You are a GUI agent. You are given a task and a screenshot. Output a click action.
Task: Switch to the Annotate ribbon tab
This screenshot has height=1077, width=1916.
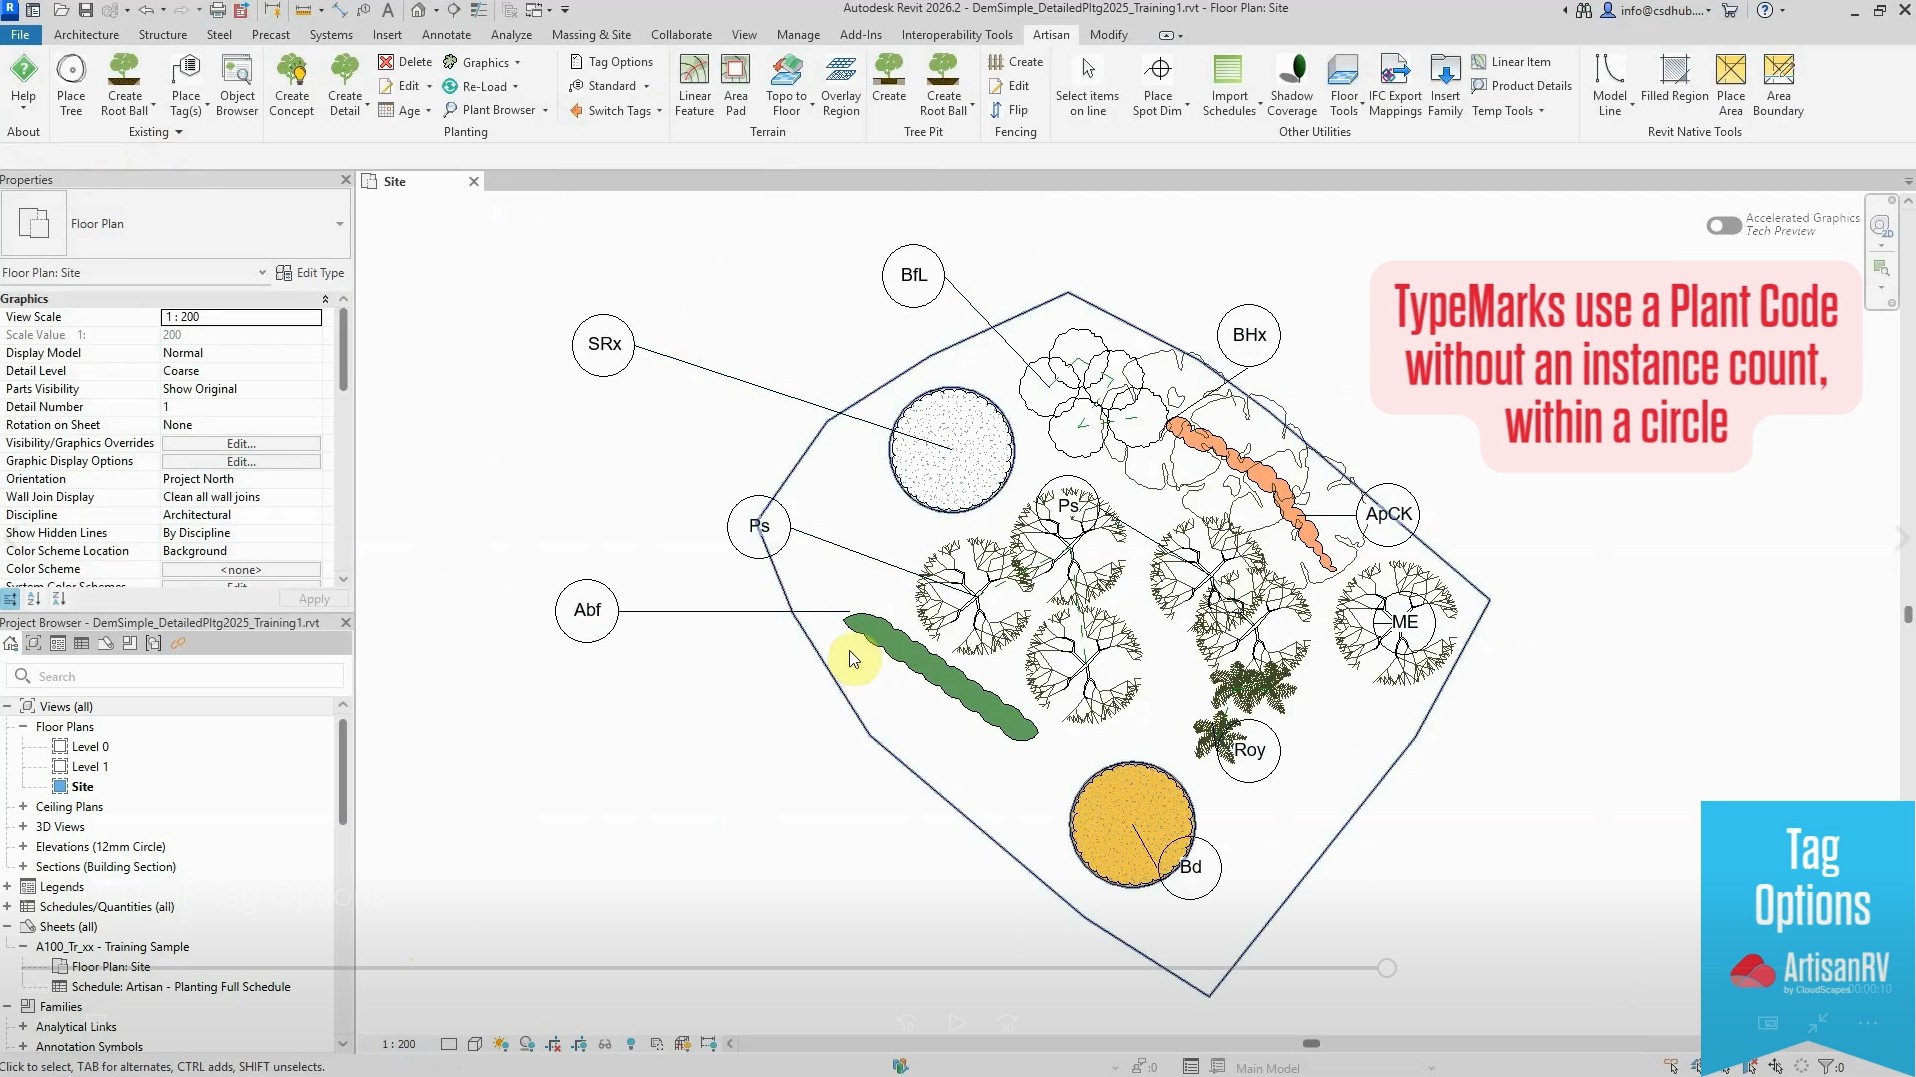point(446,35)
